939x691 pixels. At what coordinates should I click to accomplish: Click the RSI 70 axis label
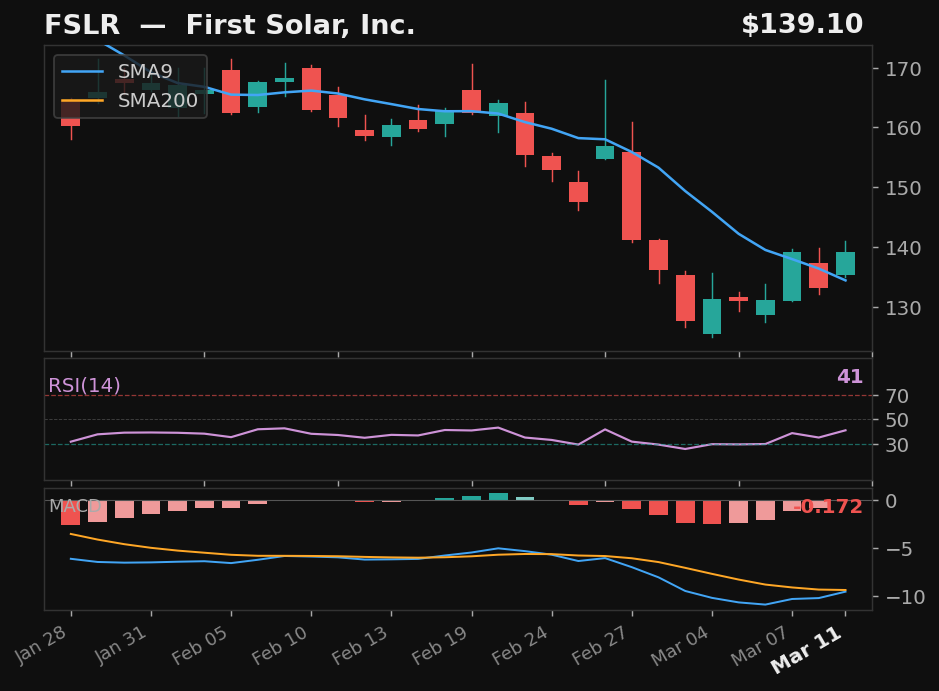(897, 396)
